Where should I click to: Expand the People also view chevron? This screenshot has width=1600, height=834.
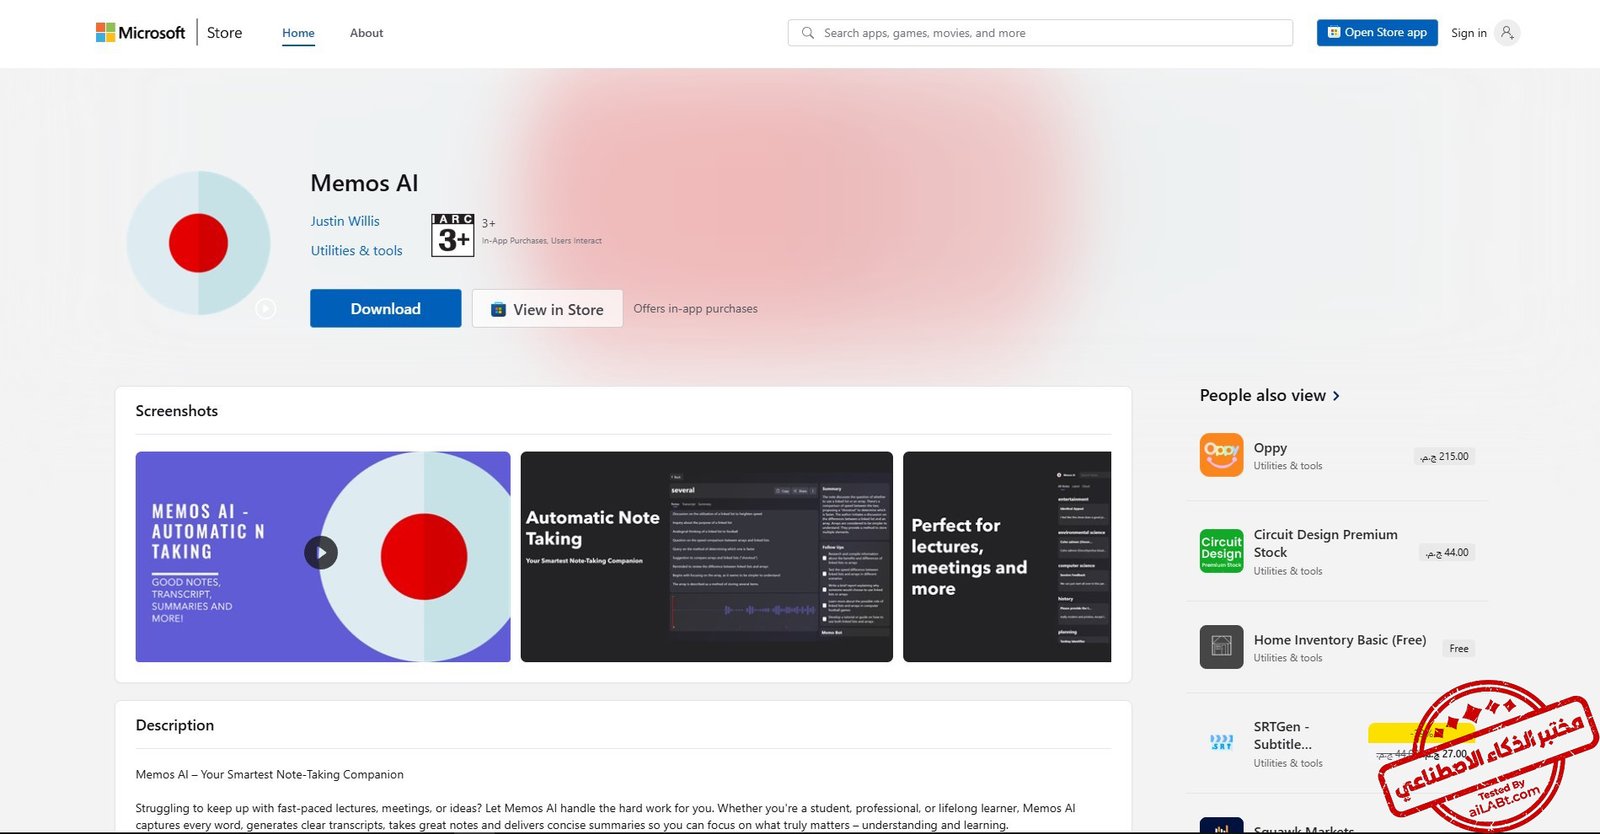tap(1336, 396)
